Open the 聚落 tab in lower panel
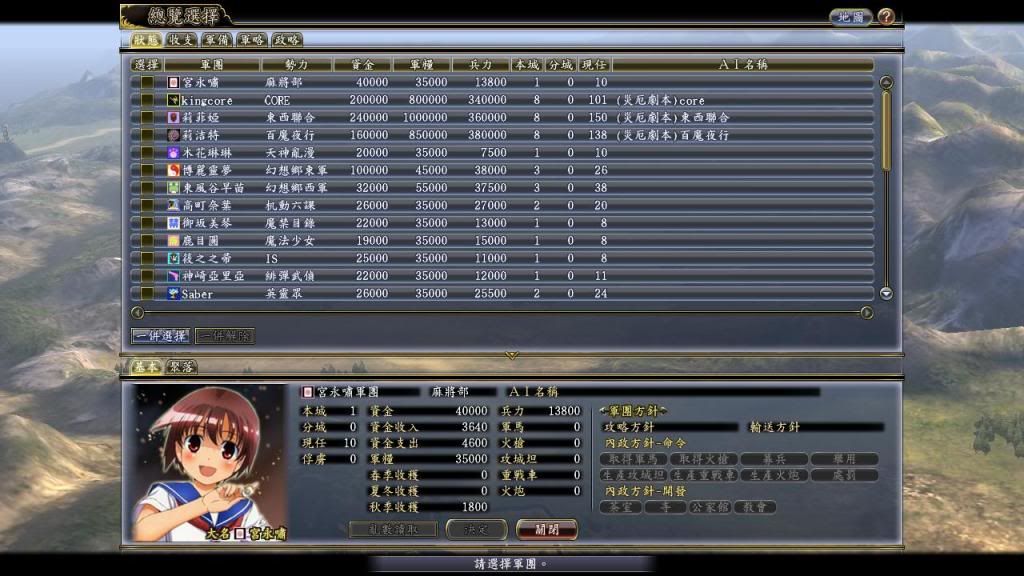 181,367
